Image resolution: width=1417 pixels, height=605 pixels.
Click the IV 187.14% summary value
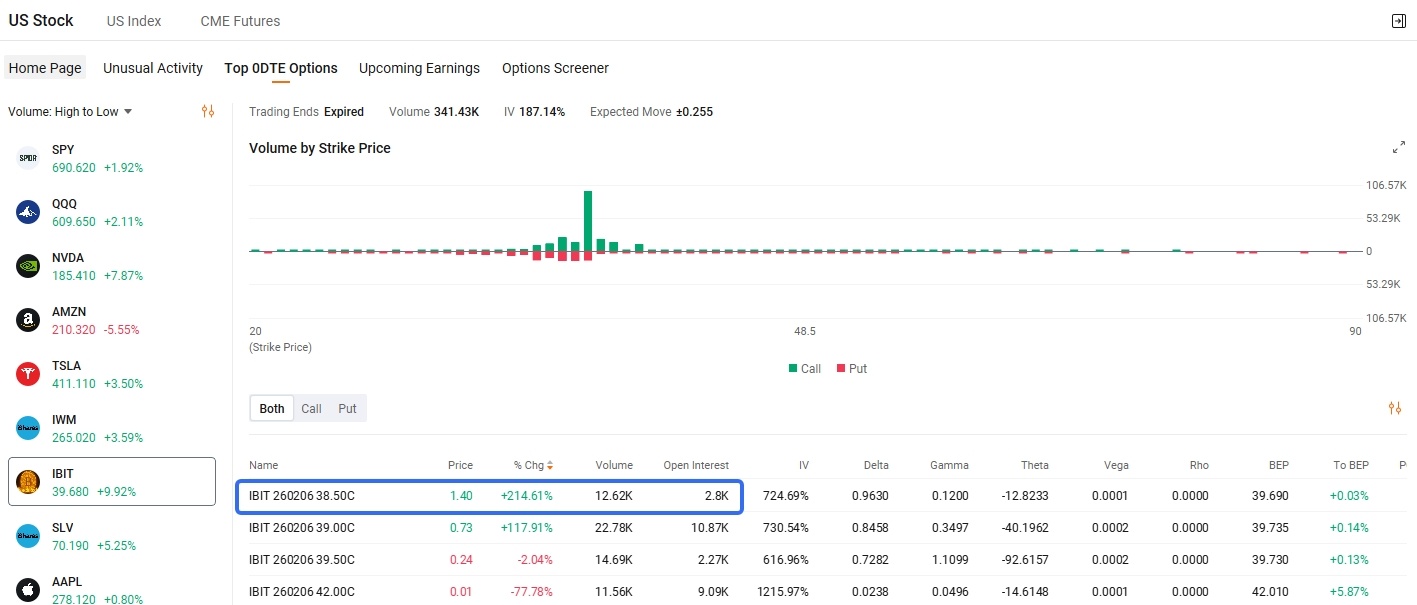[542, 112]
